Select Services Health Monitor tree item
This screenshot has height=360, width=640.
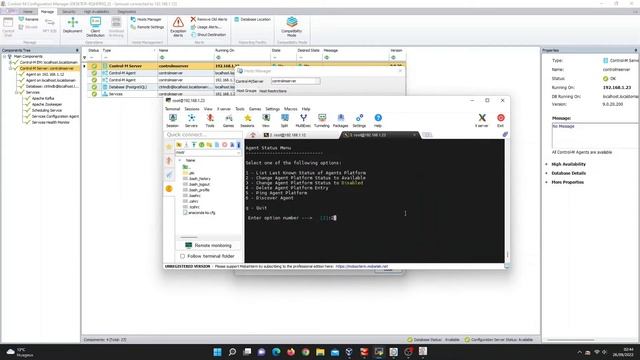50,122
